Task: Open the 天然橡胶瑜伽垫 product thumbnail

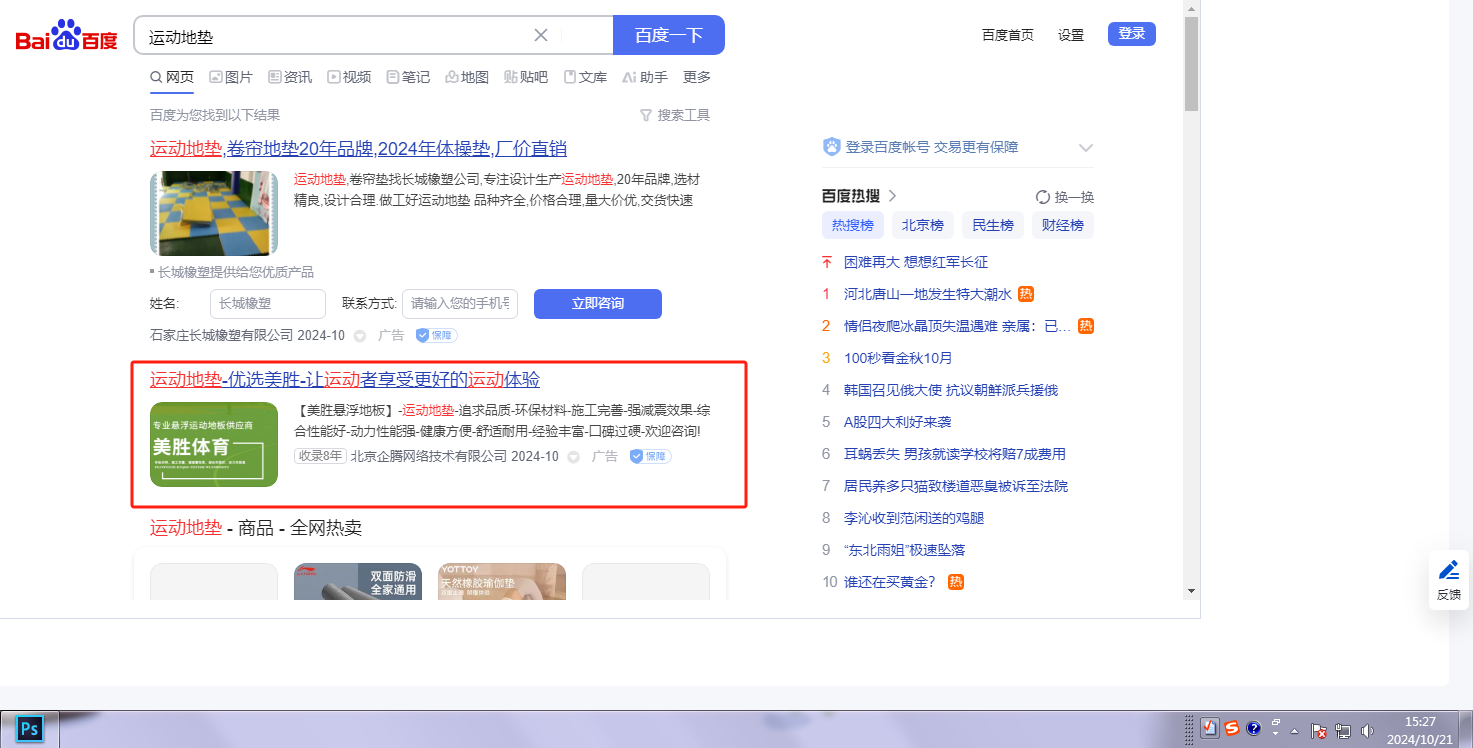Action: coord(502,581)
